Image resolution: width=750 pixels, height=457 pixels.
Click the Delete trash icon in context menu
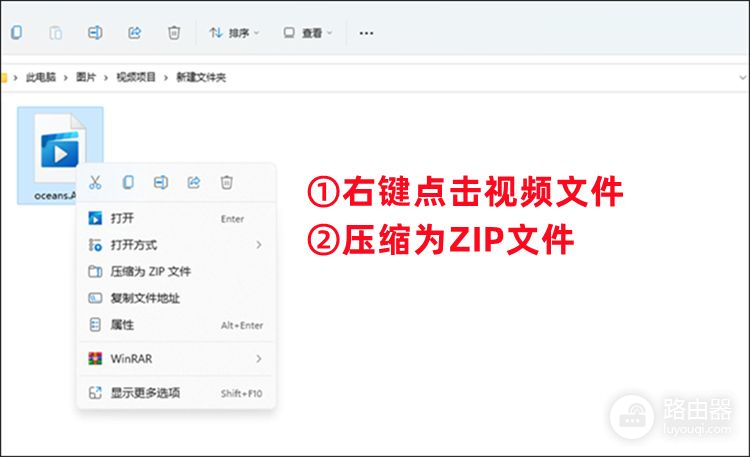click(227, 182)
